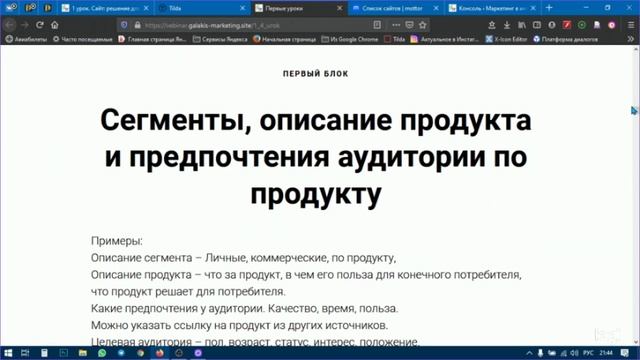Close the 'Первые уроки' tab
The width and height of the screenshot is (640, 360).
[340, 8]
